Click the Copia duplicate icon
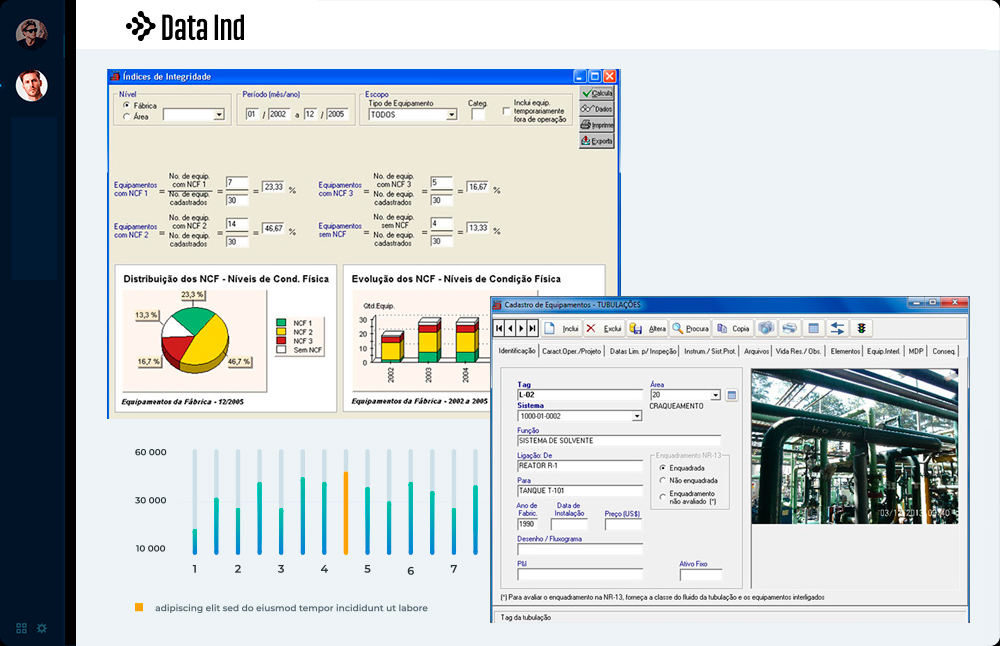This screenshot has height=646, width=1000. pos(722,328)
